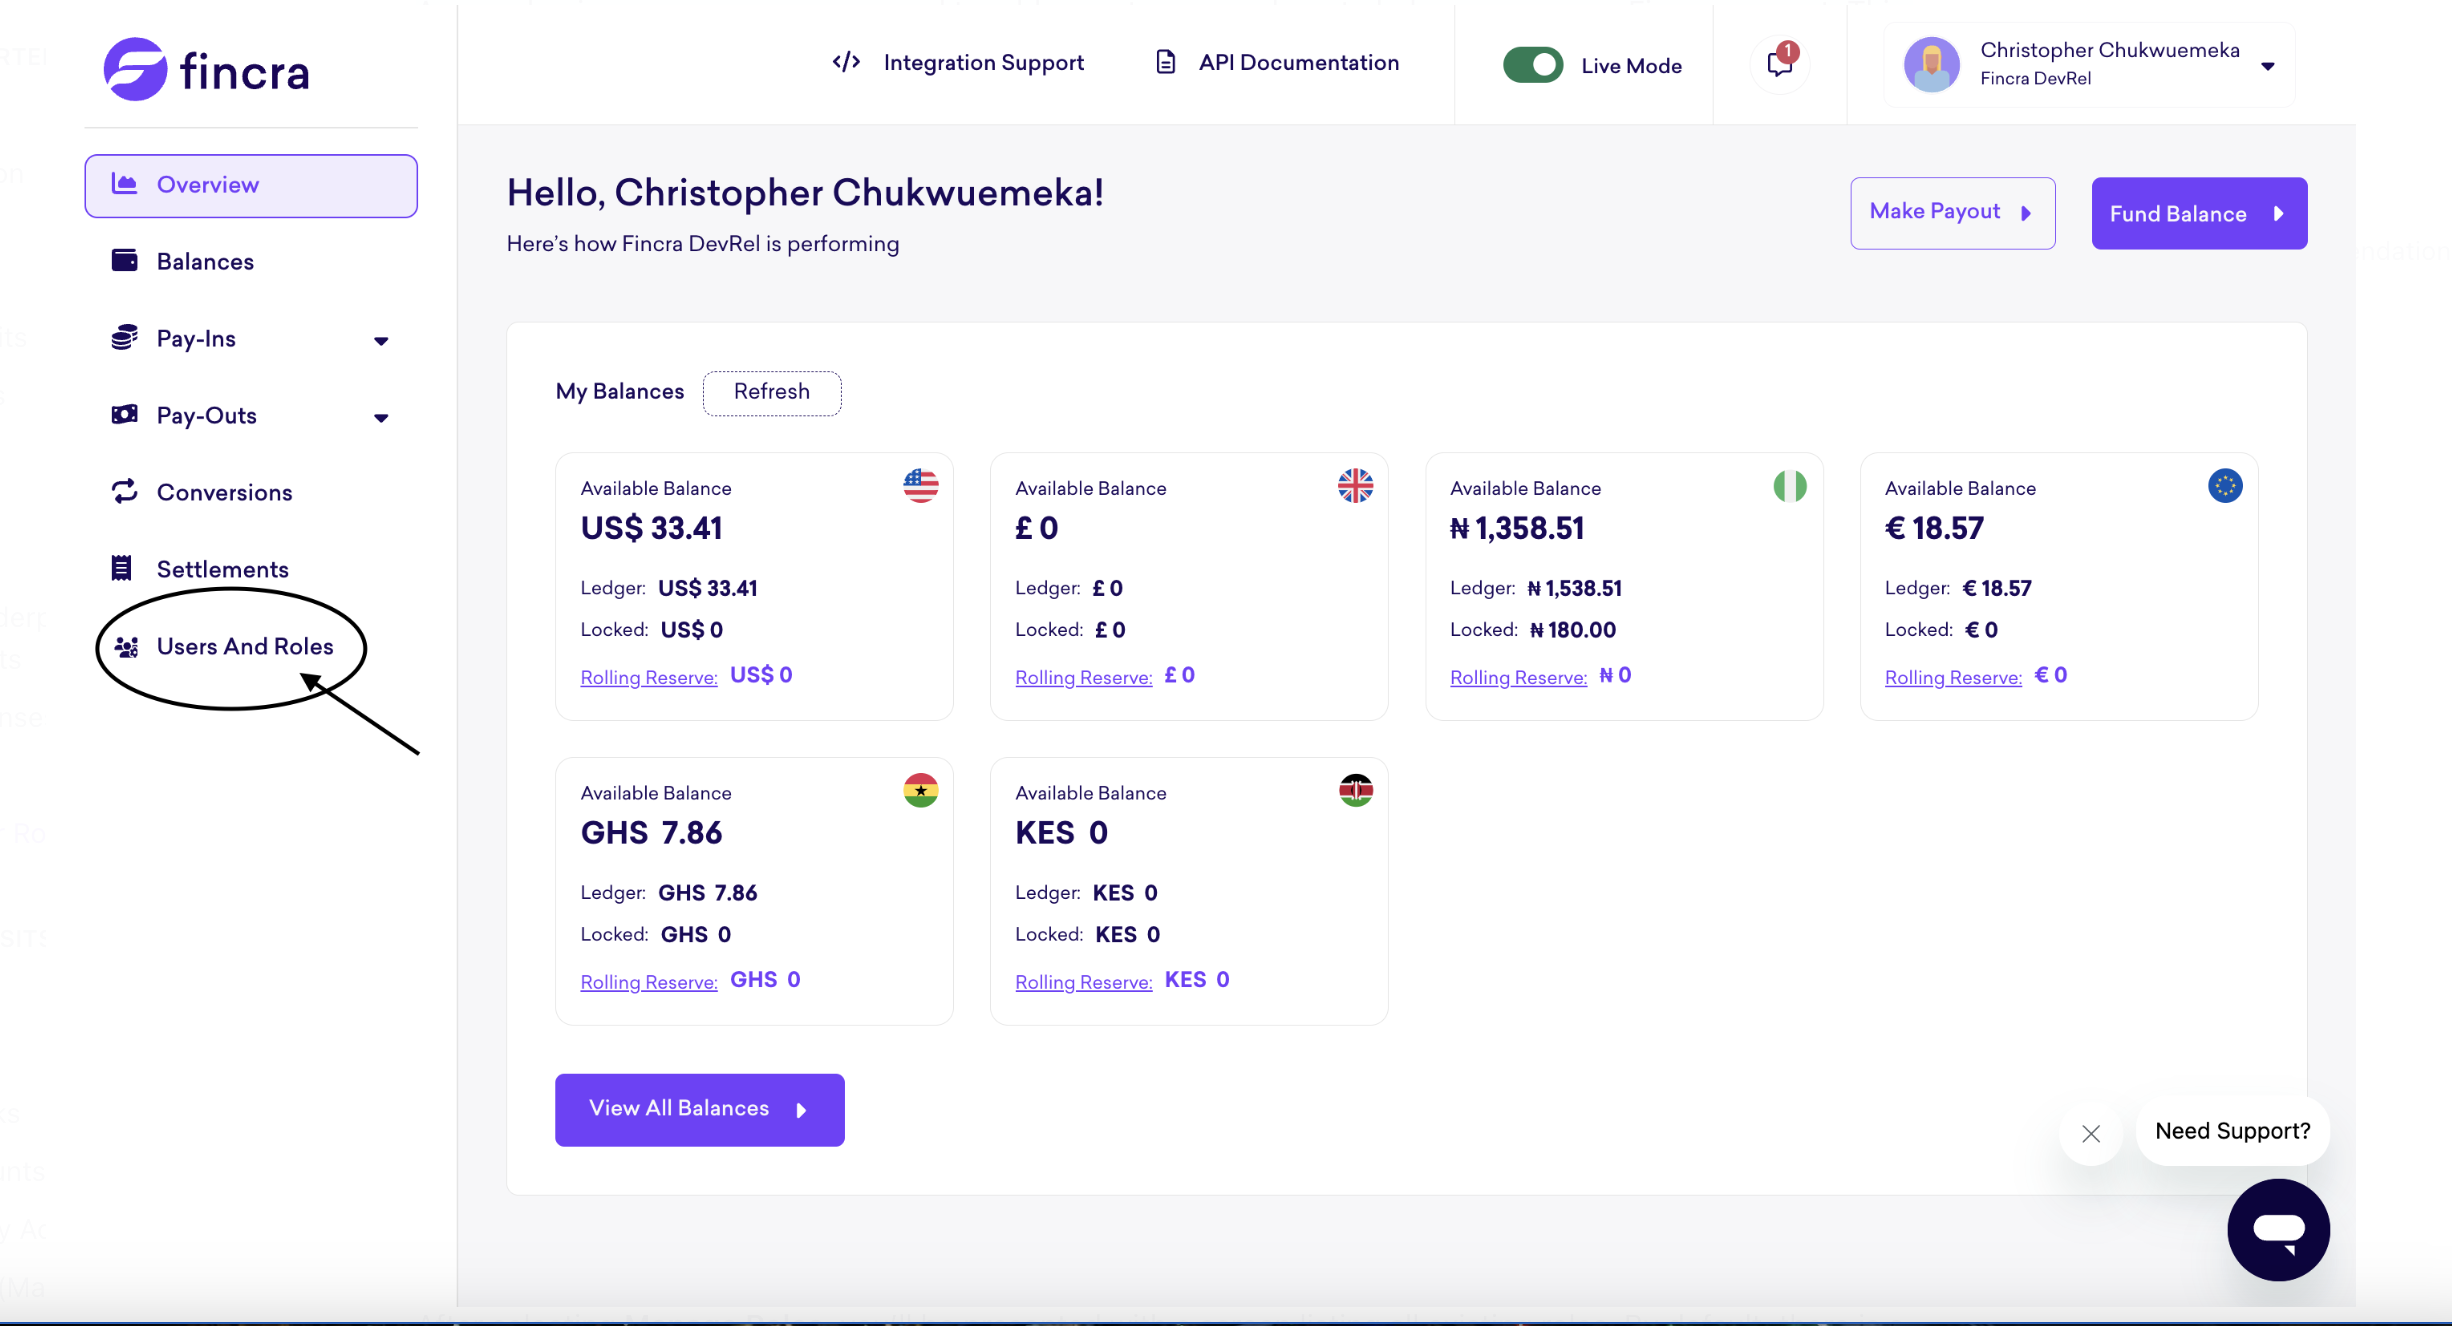Click the Fund Balance button
The image size is (2452, 1326).
point(2199,213)
